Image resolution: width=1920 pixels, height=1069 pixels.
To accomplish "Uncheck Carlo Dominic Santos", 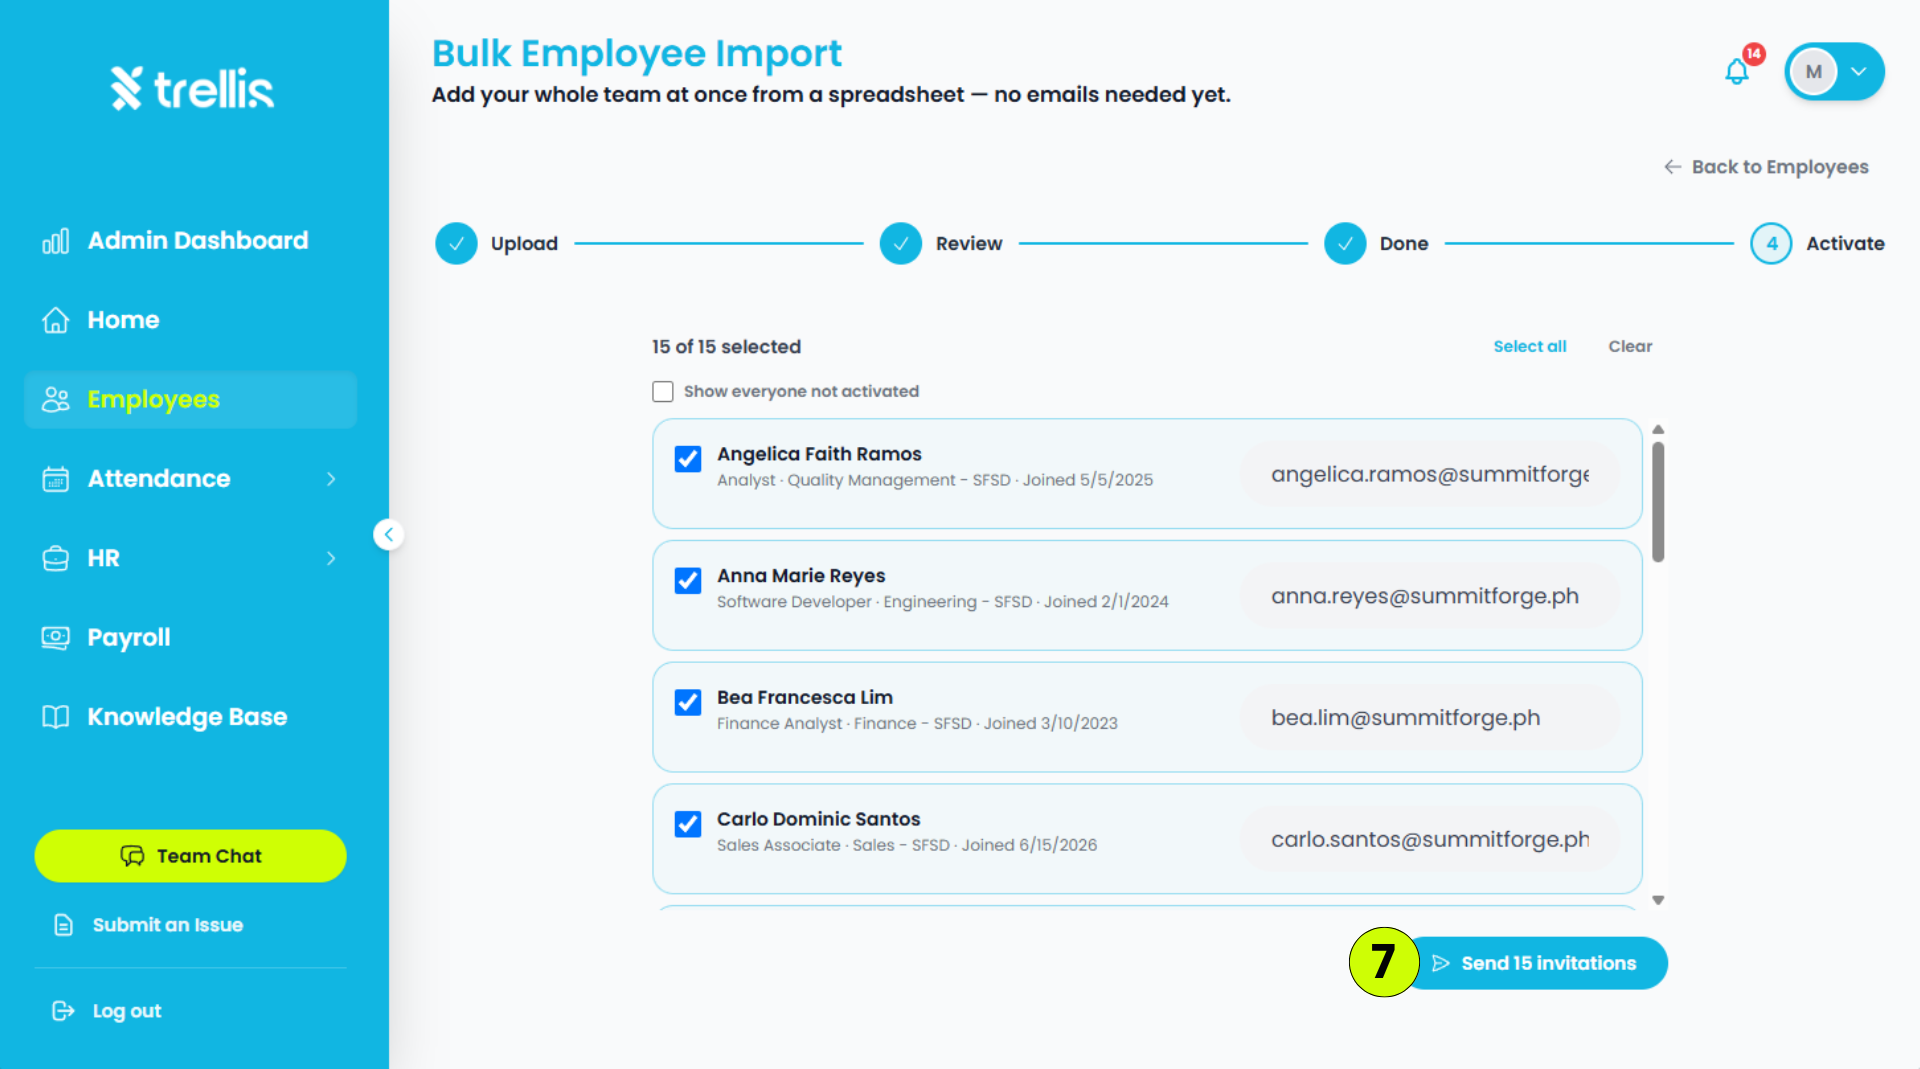I will (688, 824).
